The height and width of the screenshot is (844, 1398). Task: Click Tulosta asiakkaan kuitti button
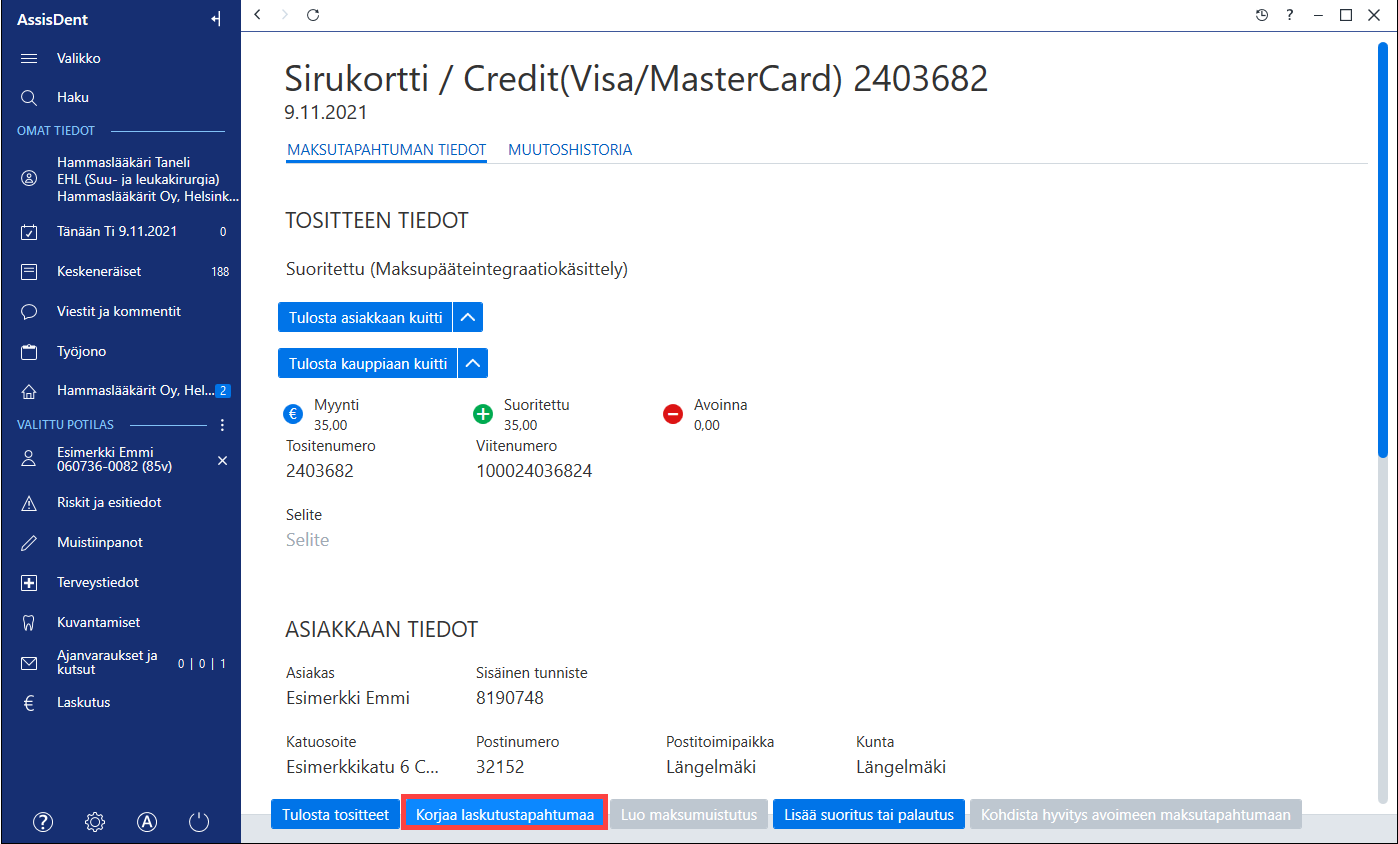click(x=365, y=318)
